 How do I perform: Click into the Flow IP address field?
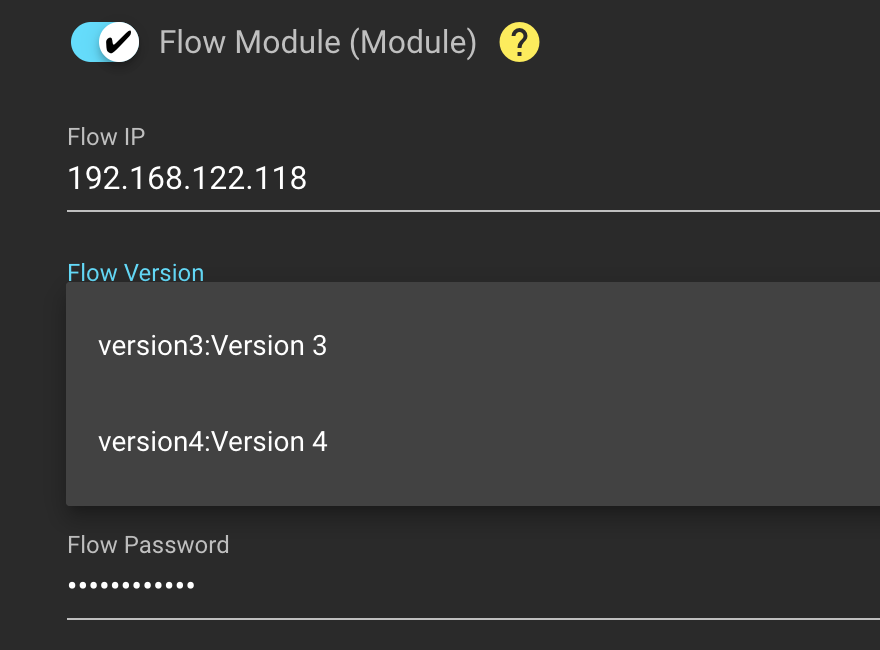coord(400,180)
